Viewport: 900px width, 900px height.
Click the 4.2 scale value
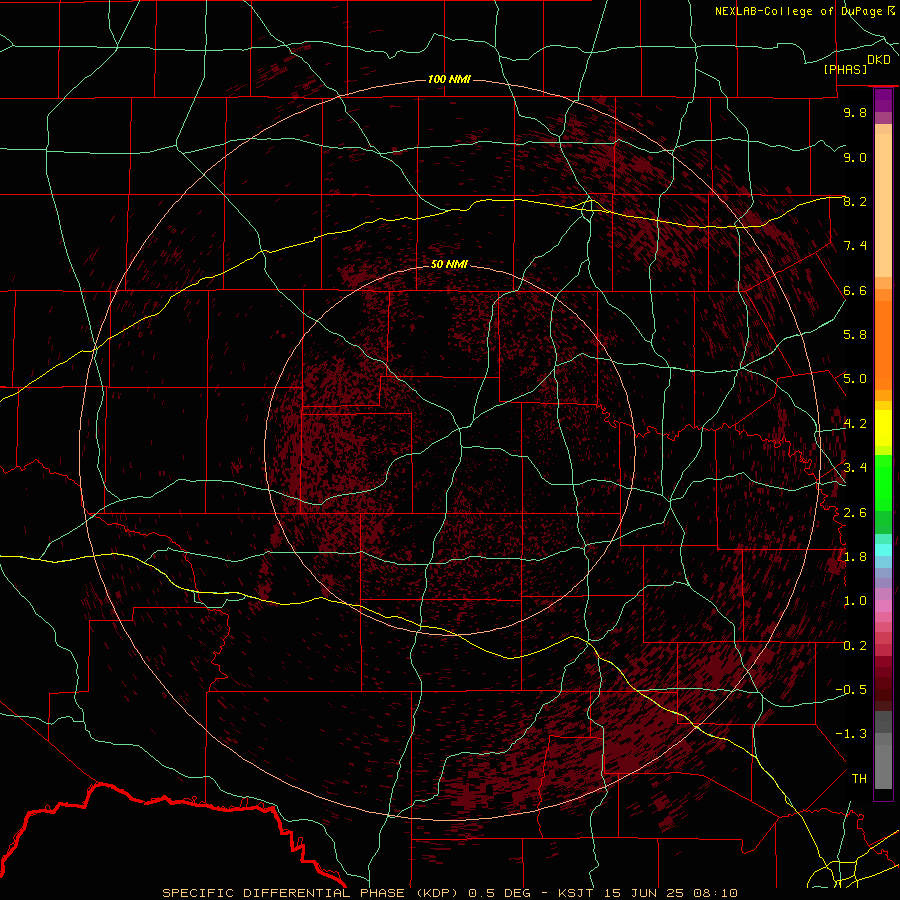point(855,424)
